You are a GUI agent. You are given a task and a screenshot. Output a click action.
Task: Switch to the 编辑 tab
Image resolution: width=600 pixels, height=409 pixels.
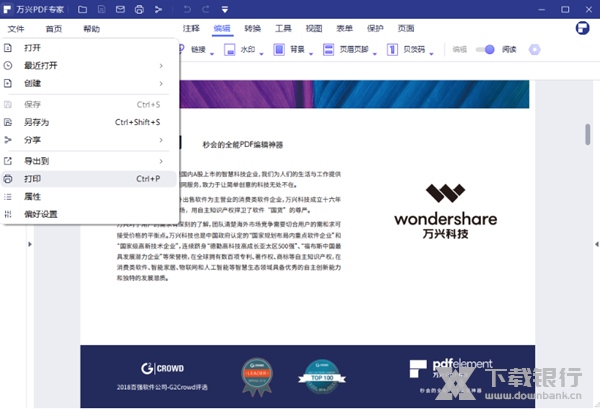pos(222,28)
